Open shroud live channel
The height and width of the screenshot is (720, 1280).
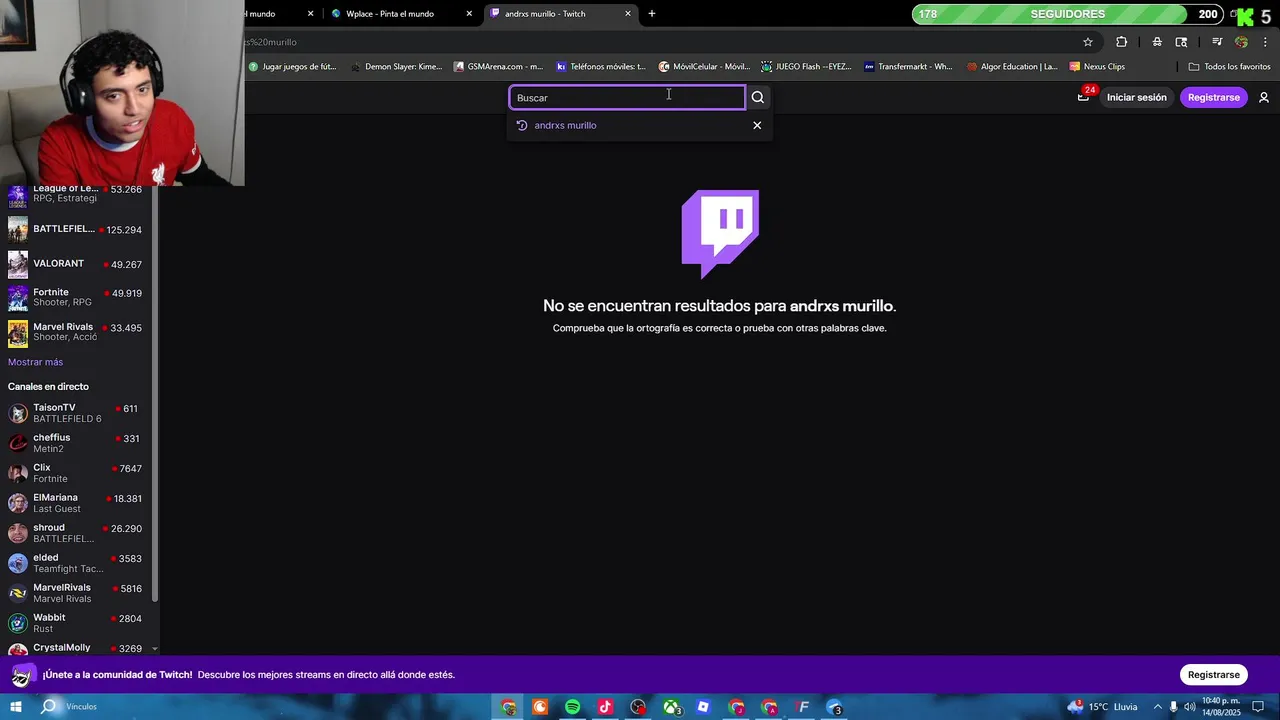(76, 533)
